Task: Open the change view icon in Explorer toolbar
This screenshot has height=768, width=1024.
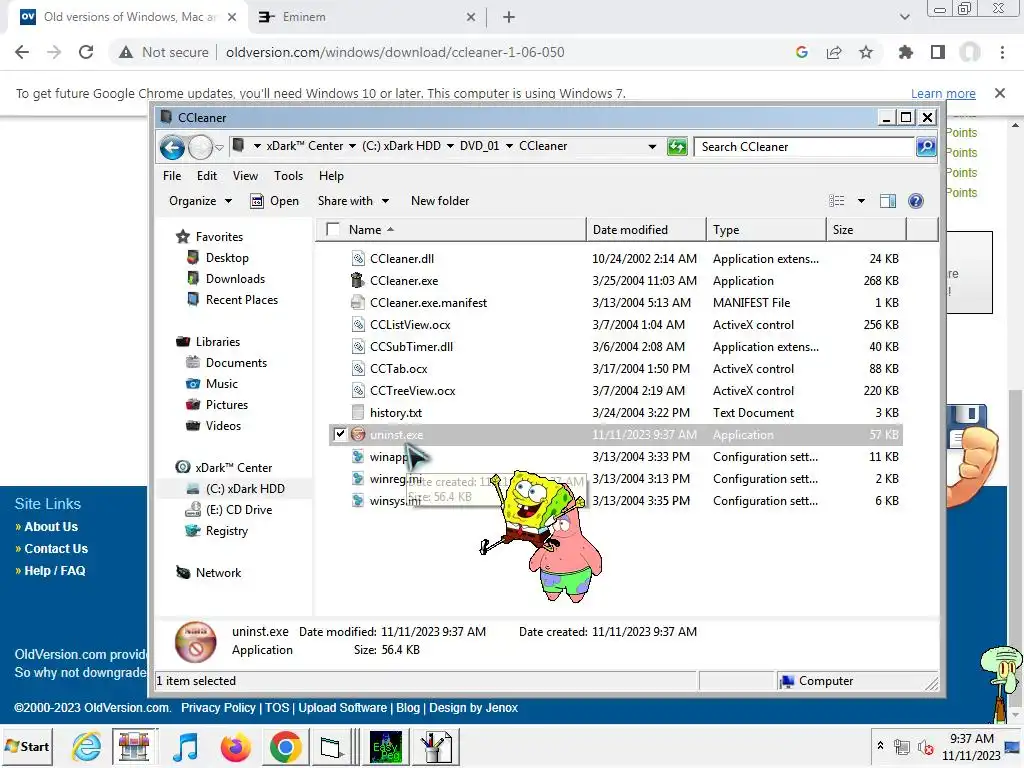Action: pos(837,201)
